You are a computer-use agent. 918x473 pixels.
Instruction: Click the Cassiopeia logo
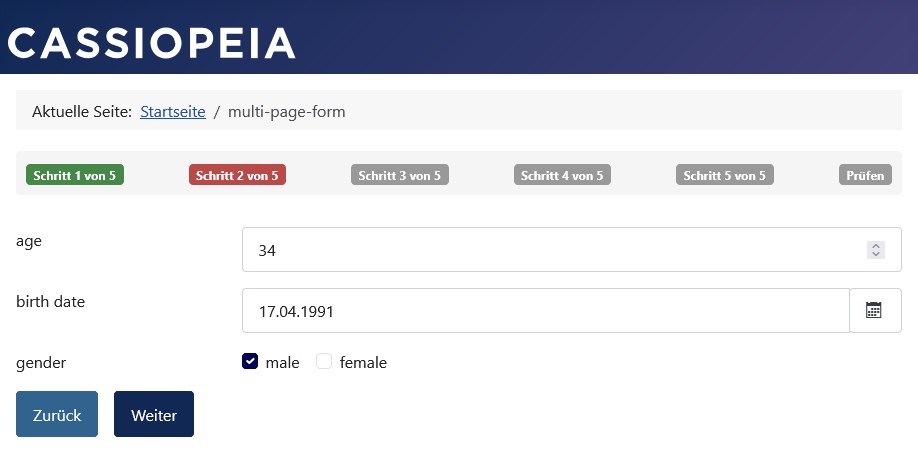pyautogui.click(x=152, y=43)
